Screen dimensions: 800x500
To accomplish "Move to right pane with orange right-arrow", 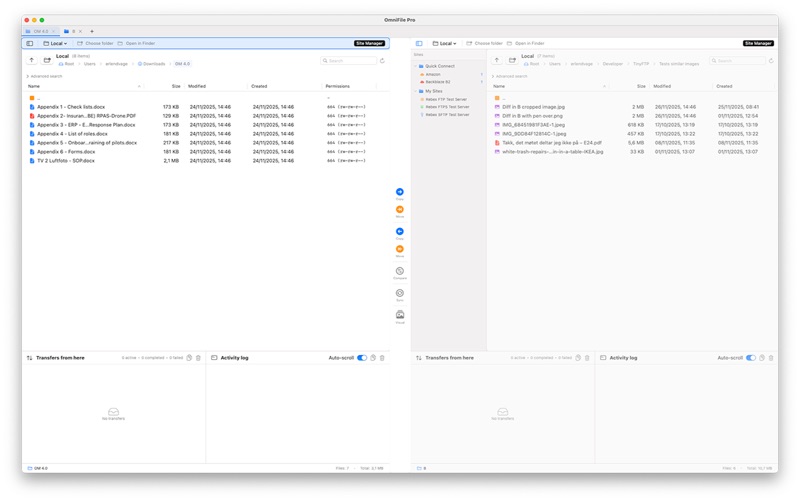I will click(399, 210).
